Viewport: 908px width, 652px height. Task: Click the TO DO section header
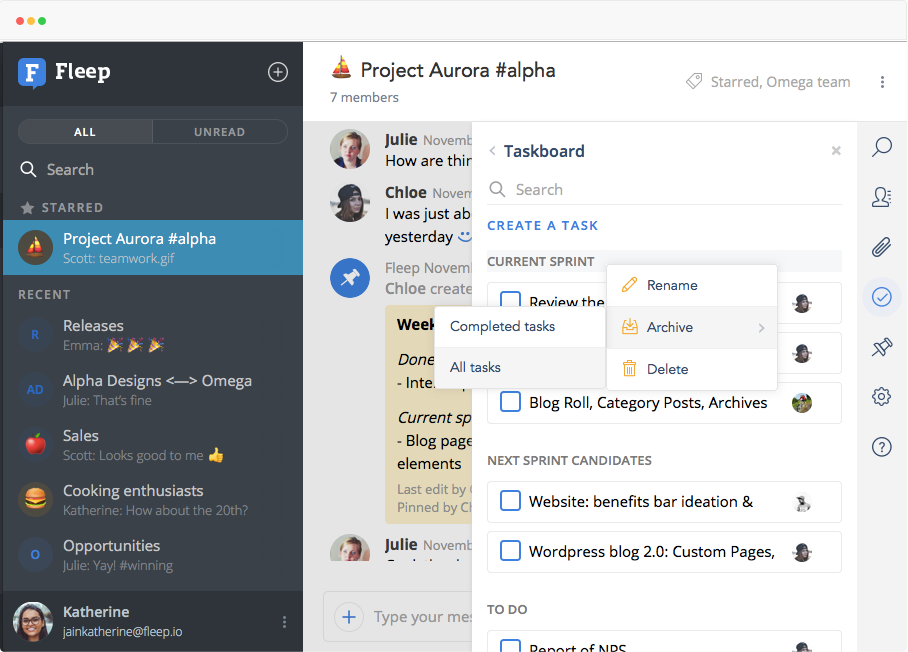(x=507, y=610)
